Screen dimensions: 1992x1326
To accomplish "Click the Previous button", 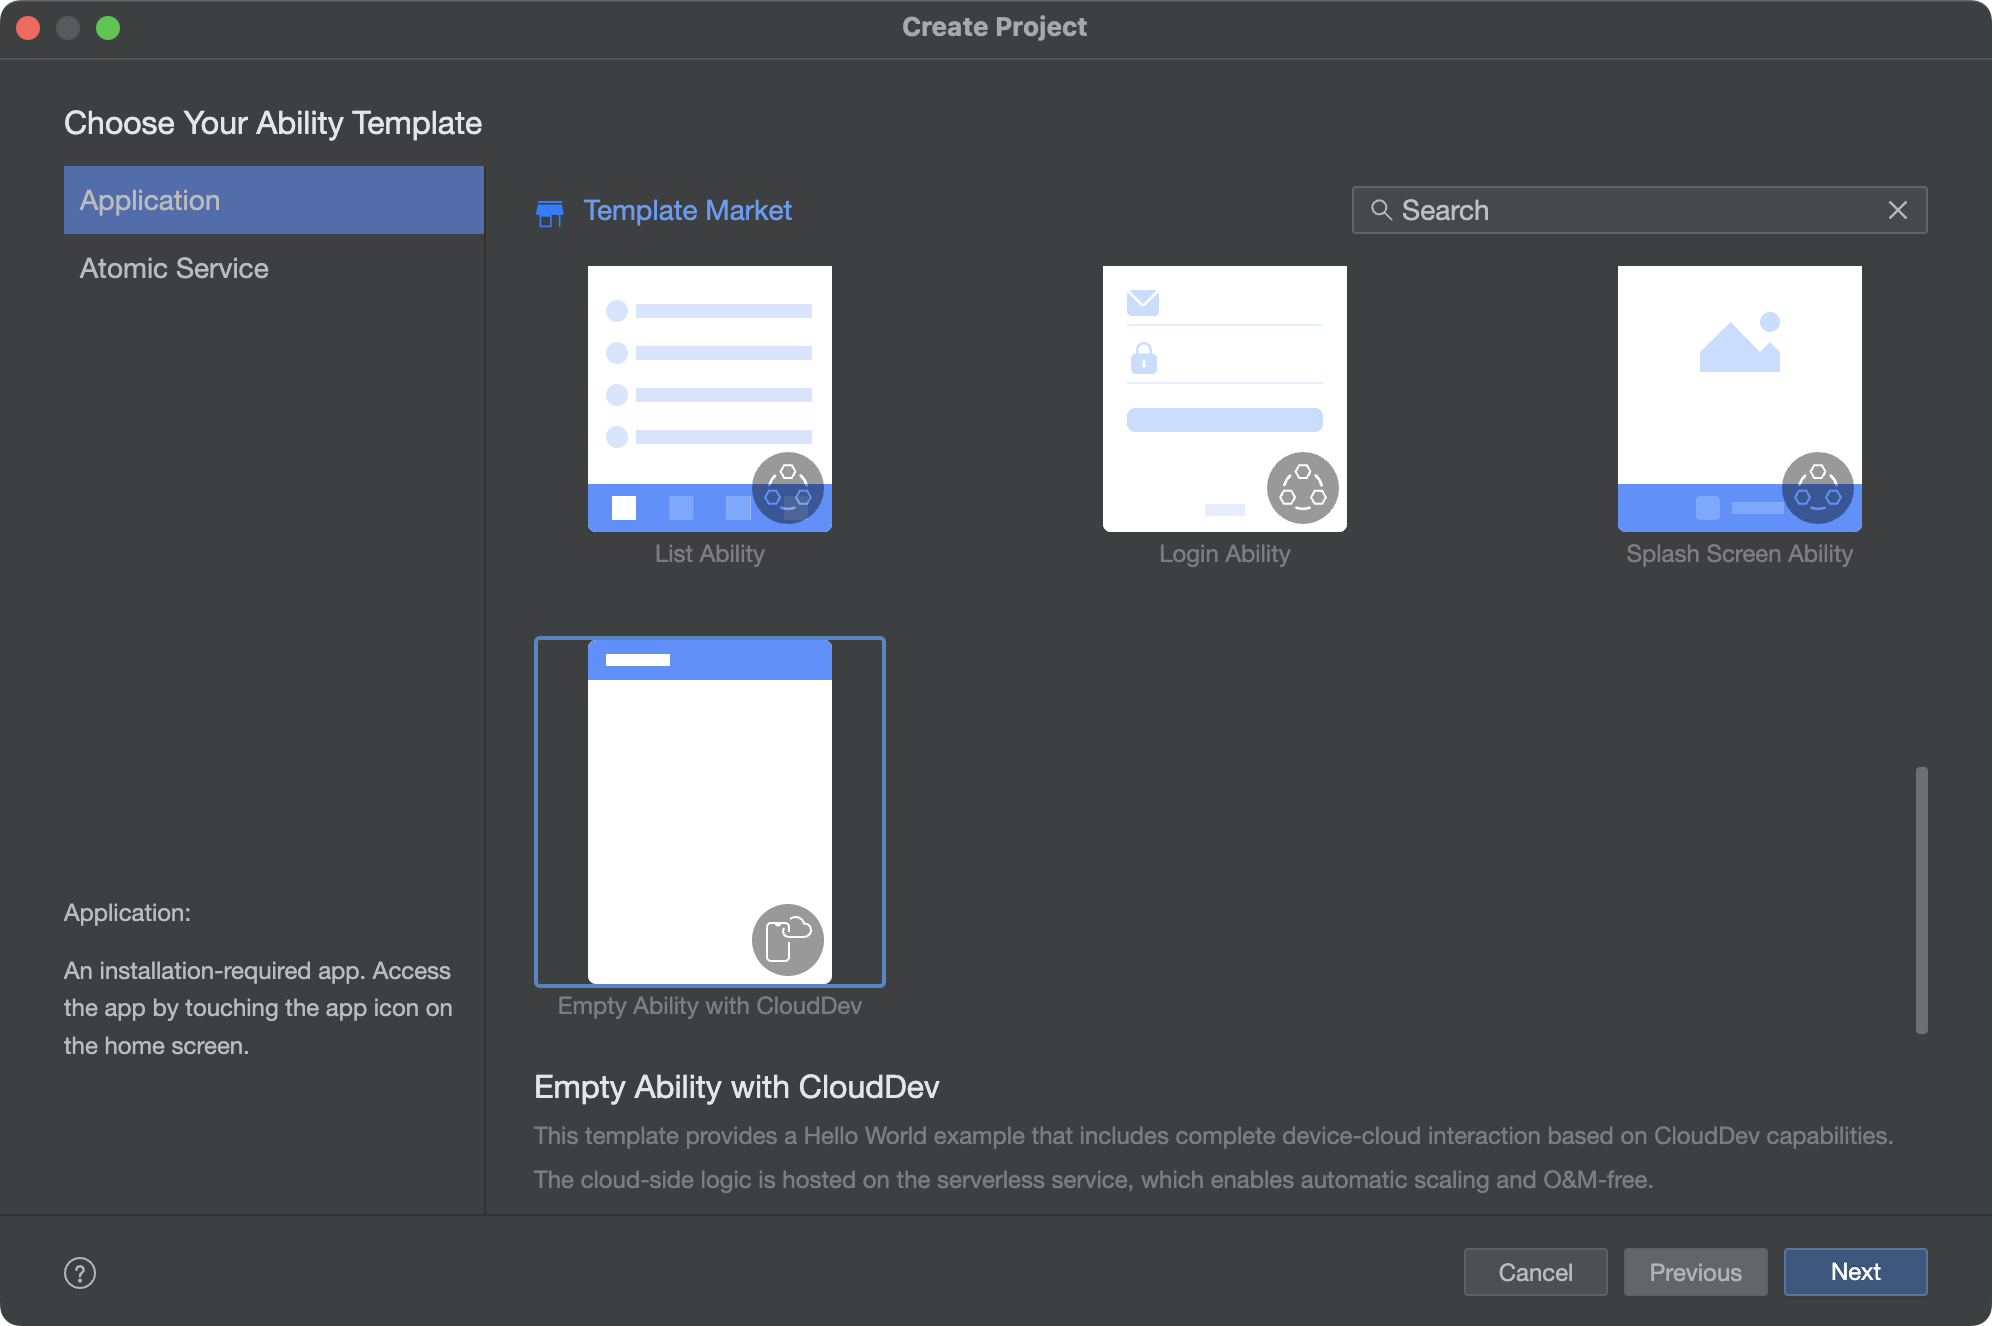I will click(x=1695, y=1270).
